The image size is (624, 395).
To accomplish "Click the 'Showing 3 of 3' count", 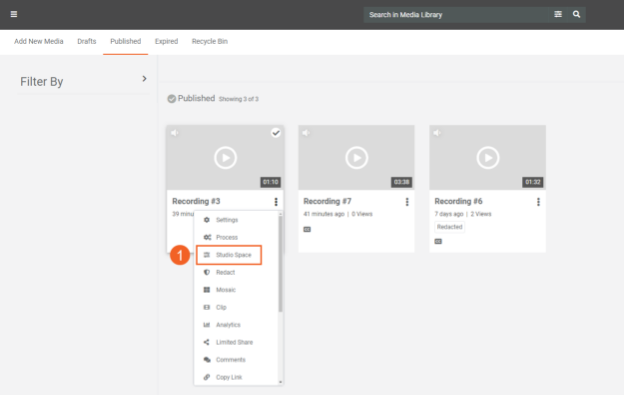I will [x=238, y=99].
